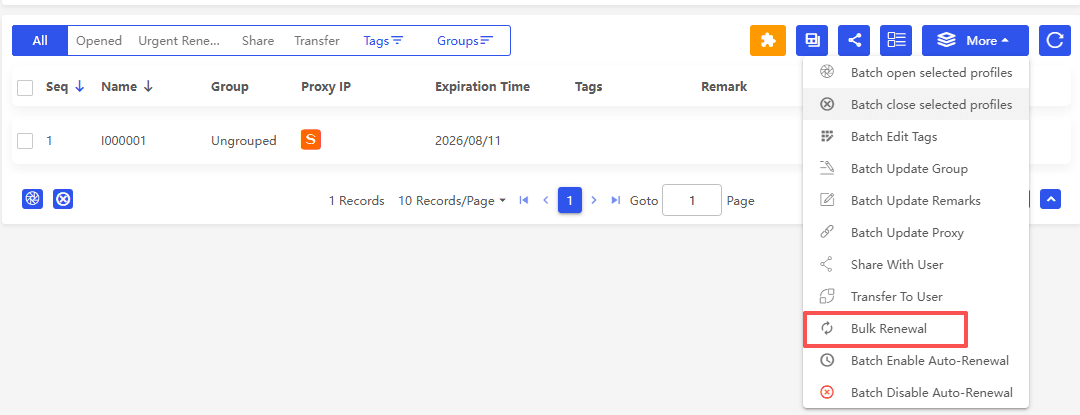
Task: Click the batch close X icon below table
Action: 63,199
